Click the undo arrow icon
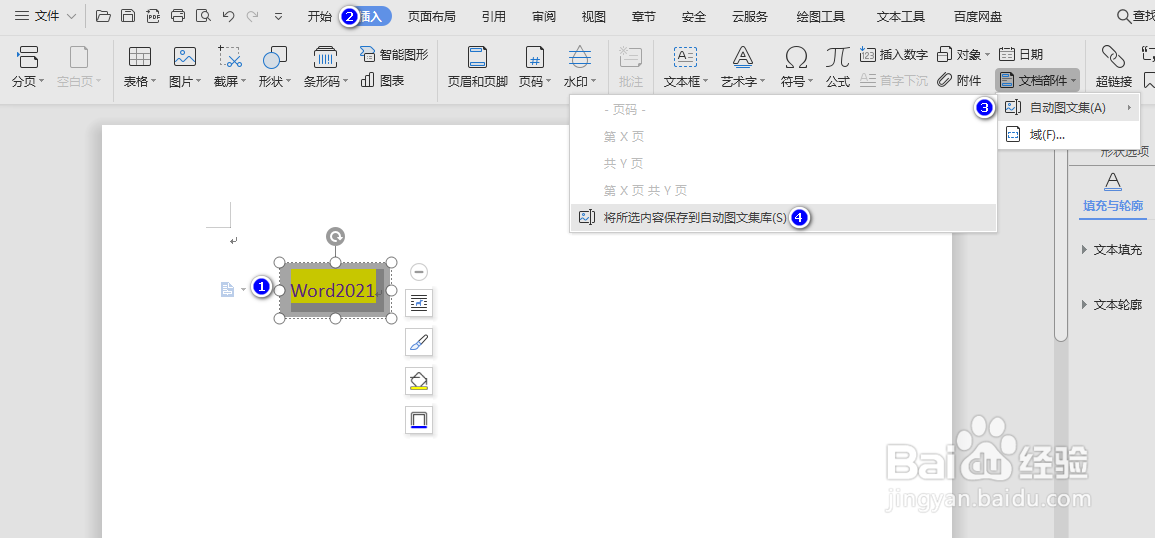The height and width of the screenshot is (538, 1155). pos(228,16)
